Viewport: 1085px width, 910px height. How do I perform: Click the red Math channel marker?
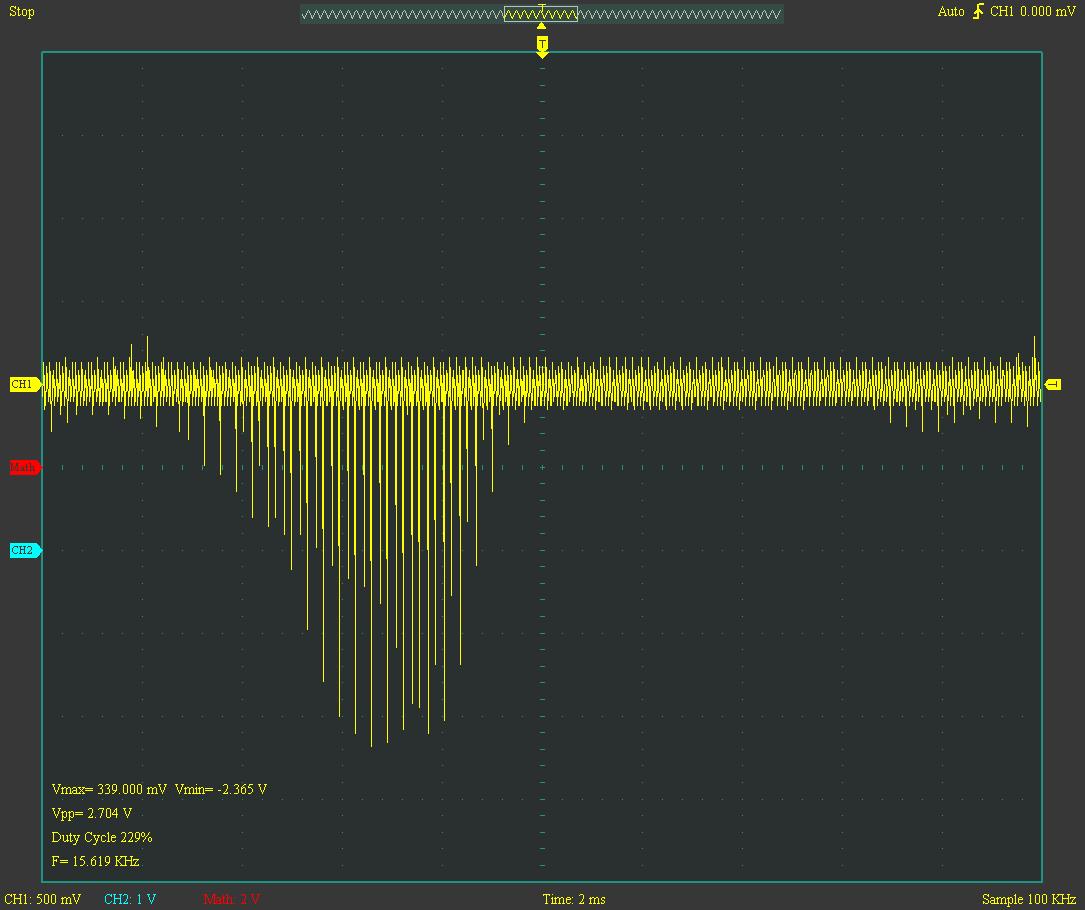tap(25, 467)
